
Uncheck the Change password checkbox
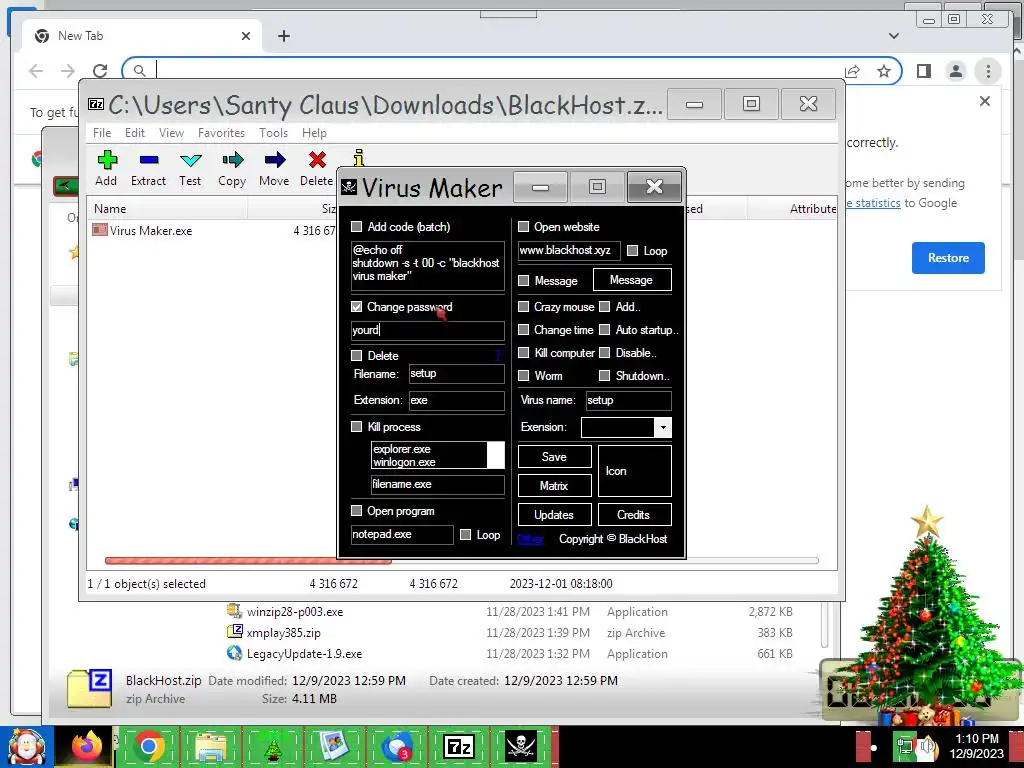[x=357, y=307]
